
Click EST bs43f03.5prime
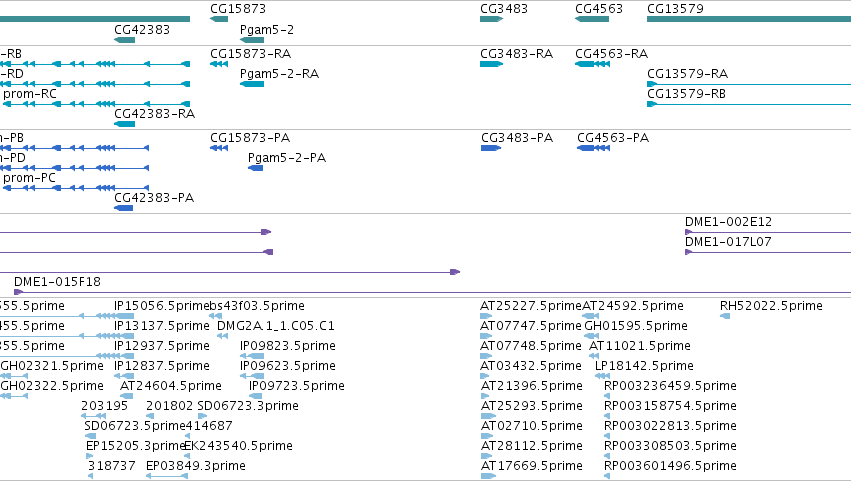[x=257, y=306]
